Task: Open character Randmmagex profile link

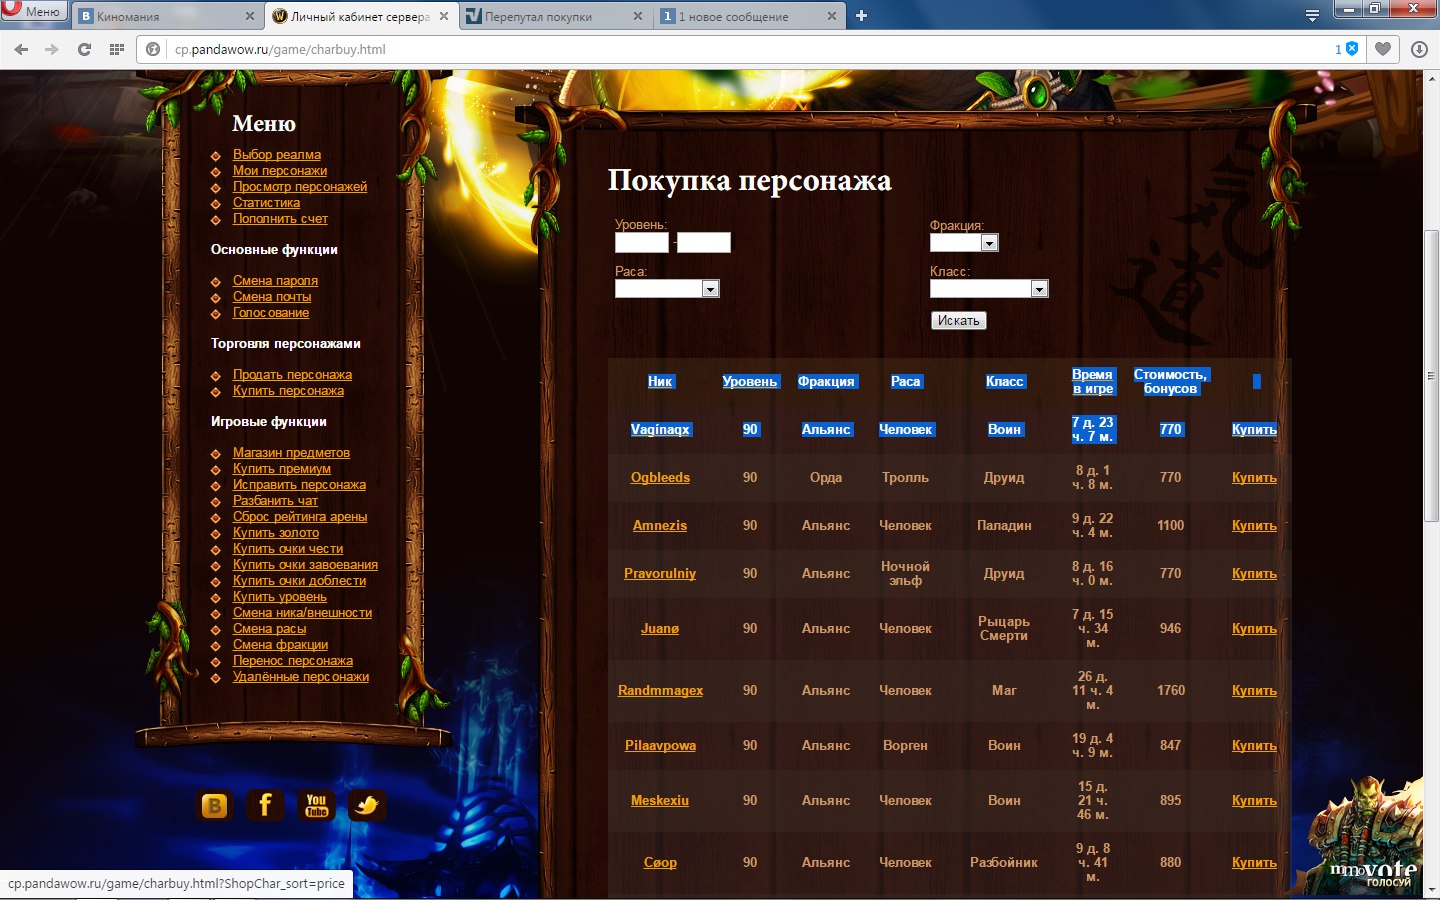Action: coord(660,690)
